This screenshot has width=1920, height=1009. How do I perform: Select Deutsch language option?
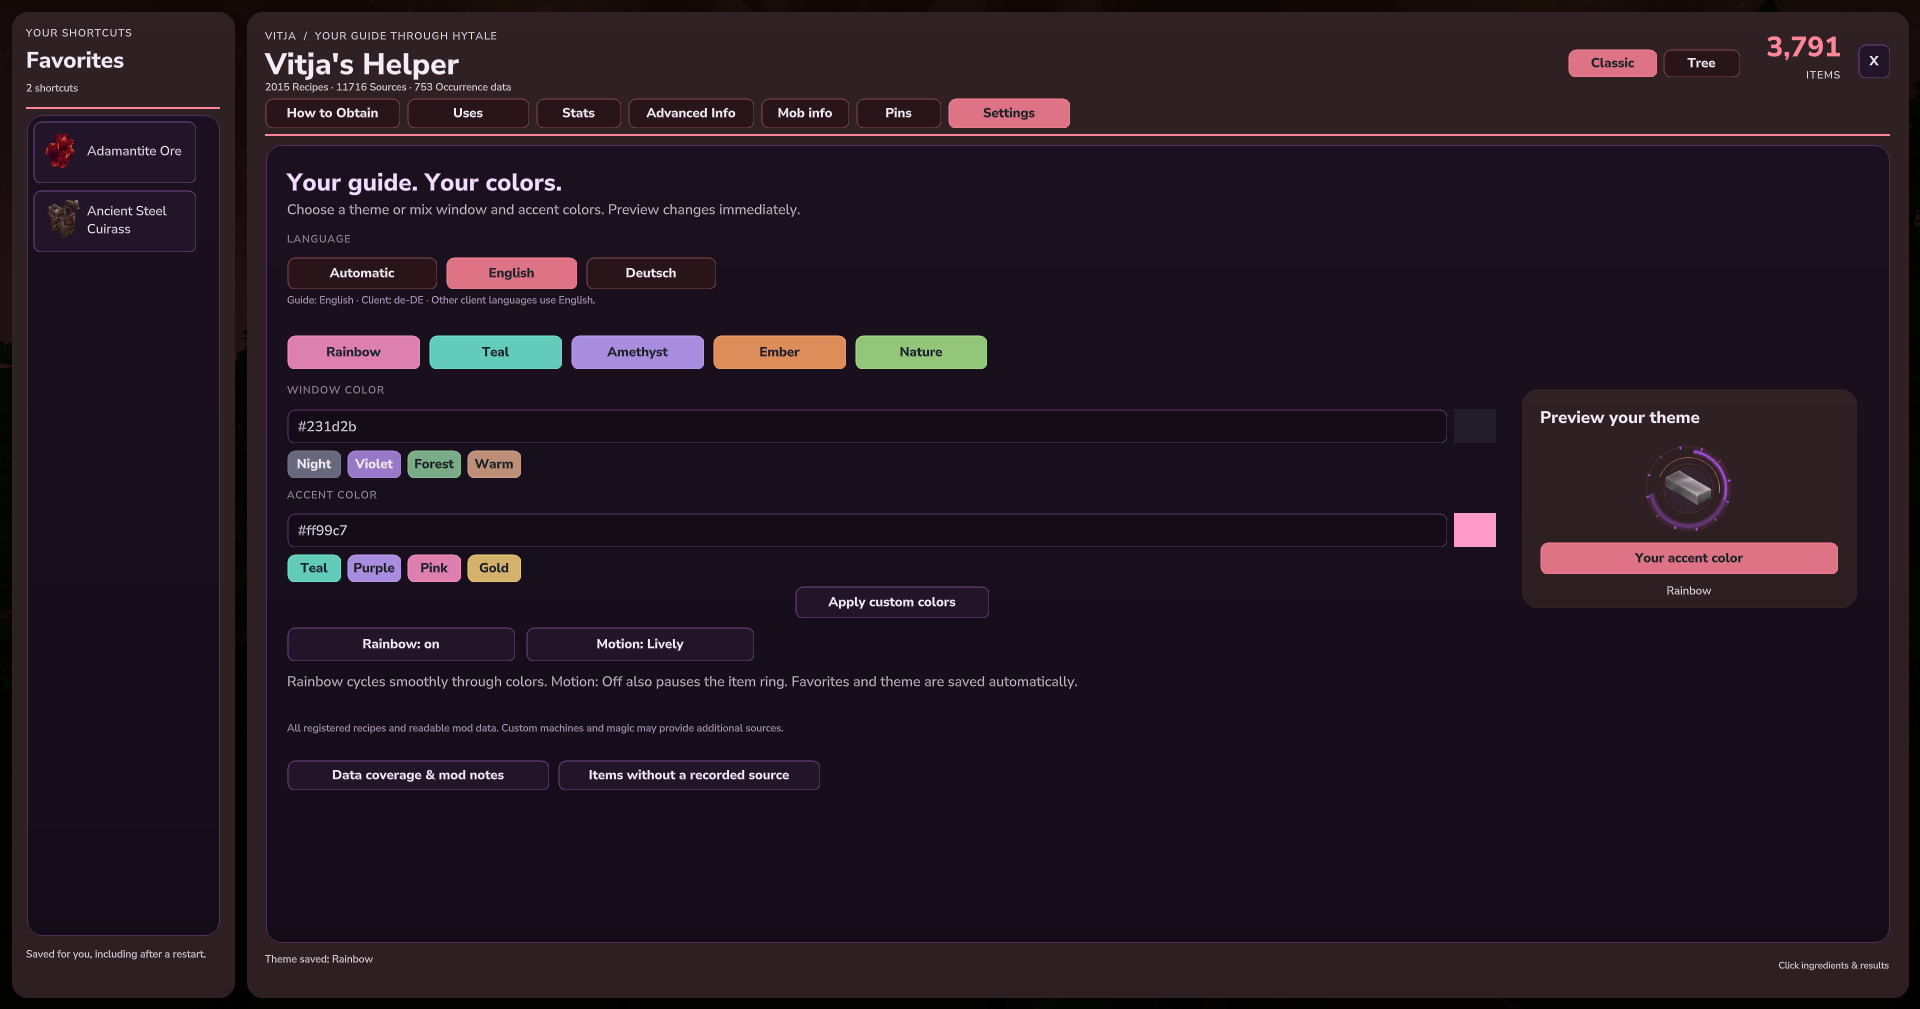[651, 273]
